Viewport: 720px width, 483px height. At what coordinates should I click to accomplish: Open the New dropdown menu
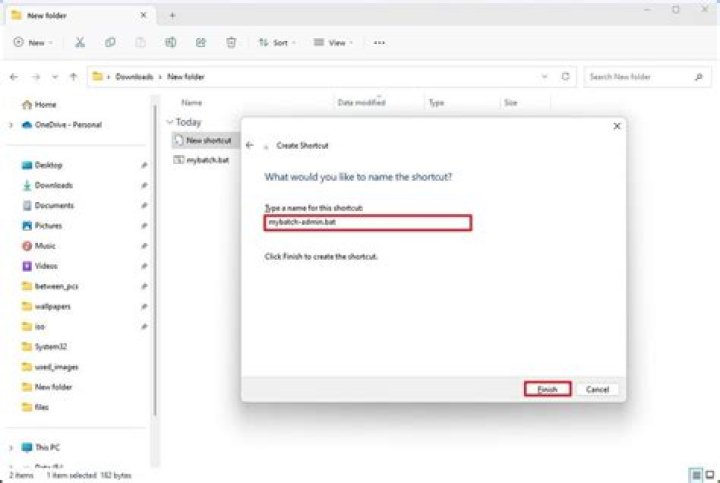(33, 43)
